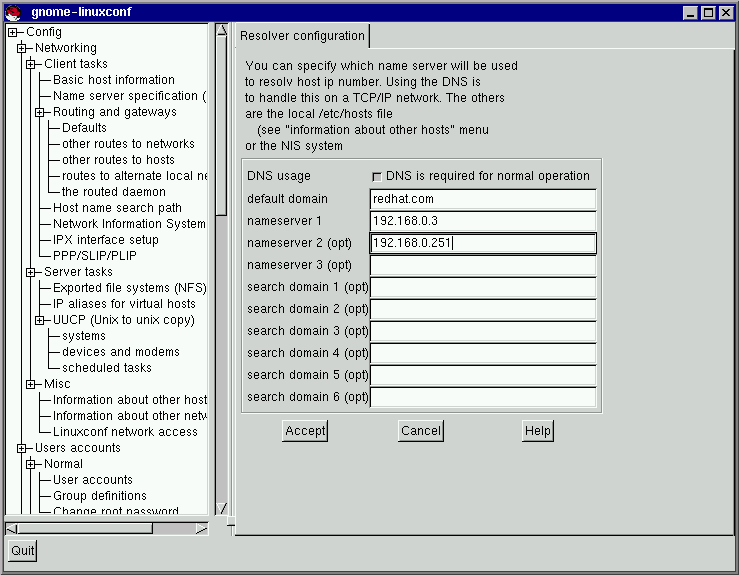Collapse the Routing and gateways node
The width and height of the screenshot is (739, 575).
point(39,112)
